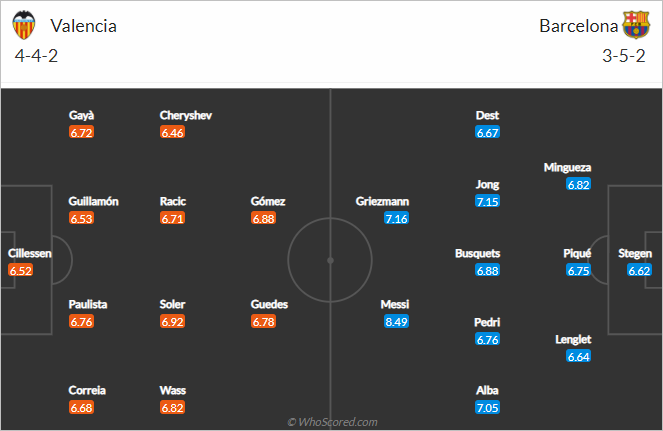Click the WhoScored.com watermark
The height and width of the screenshot is (431, 663).
click(x=332, y=422)
